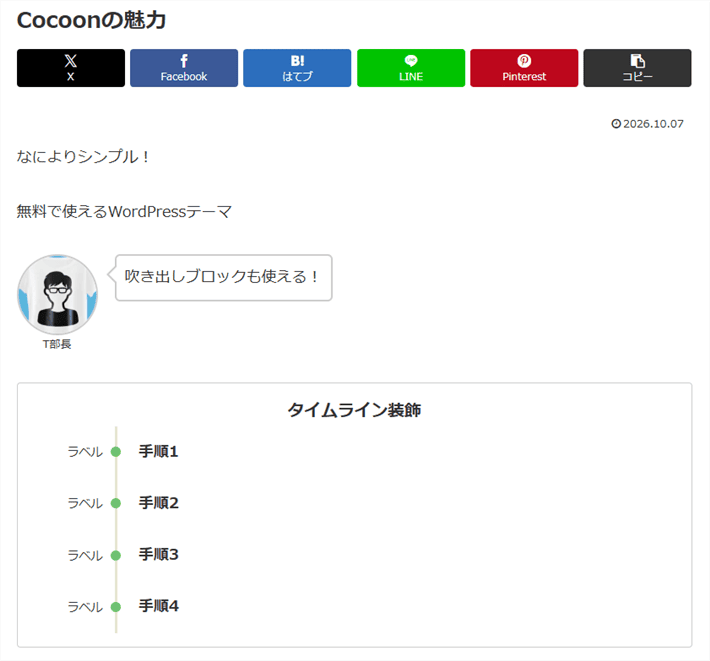The width and height of the screenshot is (710, 661).
Task: Click the 2026.10.07 date text
Action: tap(653, 124)
